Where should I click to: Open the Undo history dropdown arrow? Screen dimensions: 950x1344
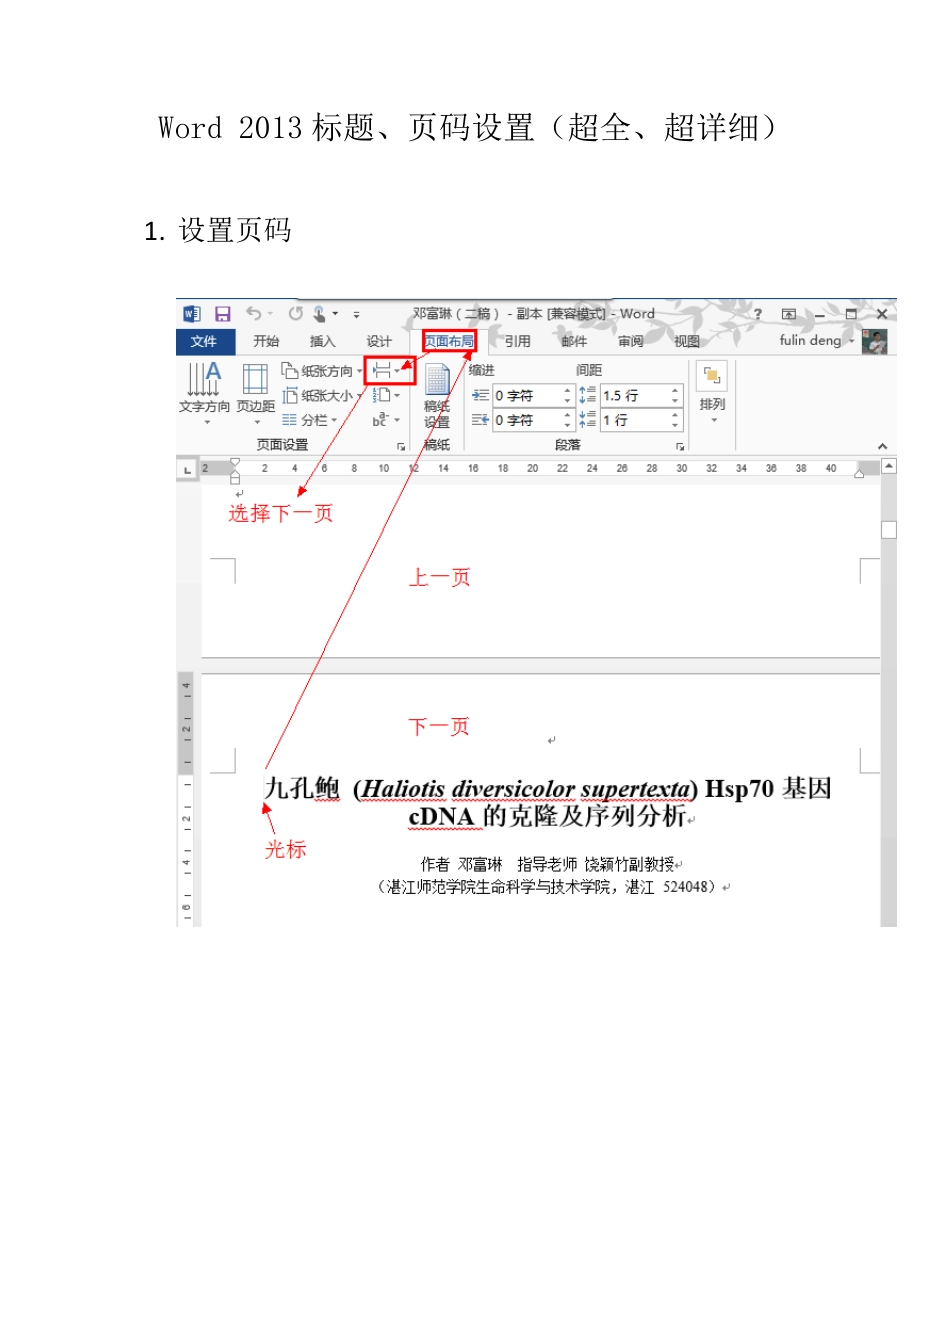click(269, 314)
